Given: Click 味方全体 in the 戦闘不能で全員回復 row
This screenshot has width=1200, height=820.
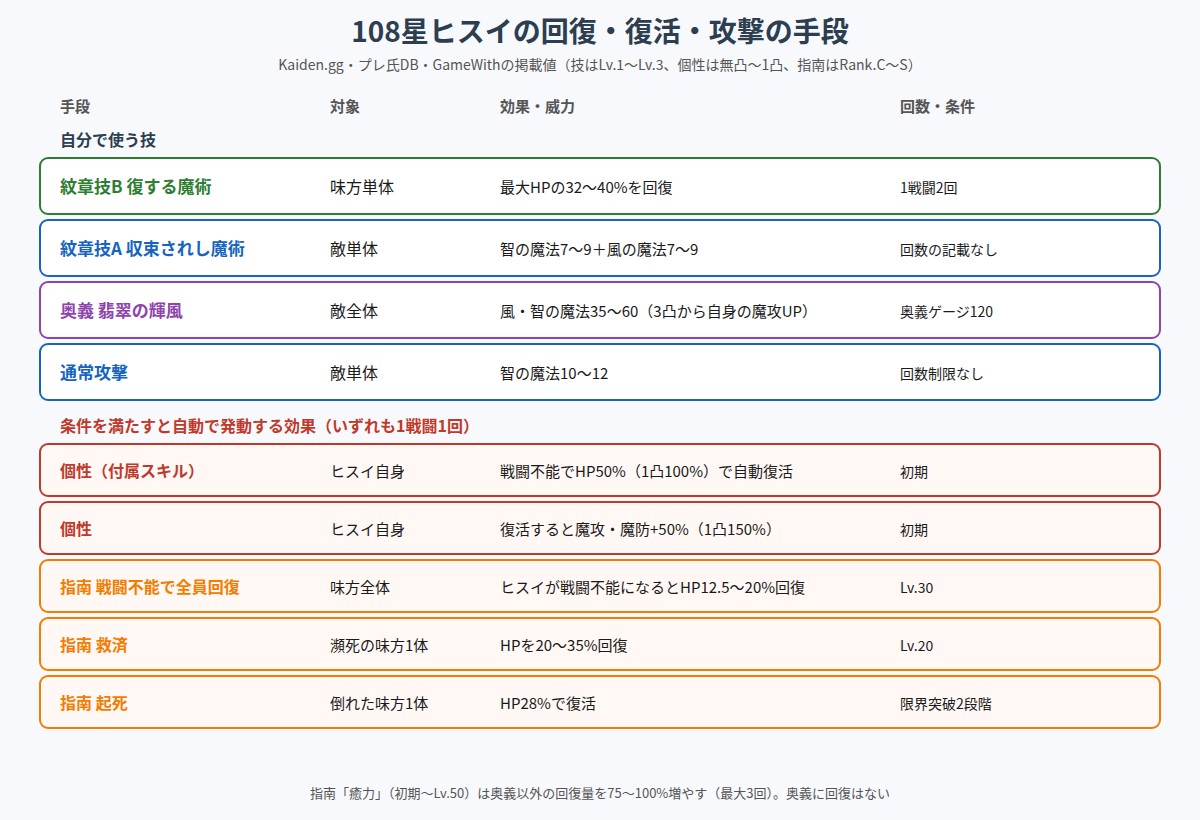Looking at the screenshot, I should (360, 587).
